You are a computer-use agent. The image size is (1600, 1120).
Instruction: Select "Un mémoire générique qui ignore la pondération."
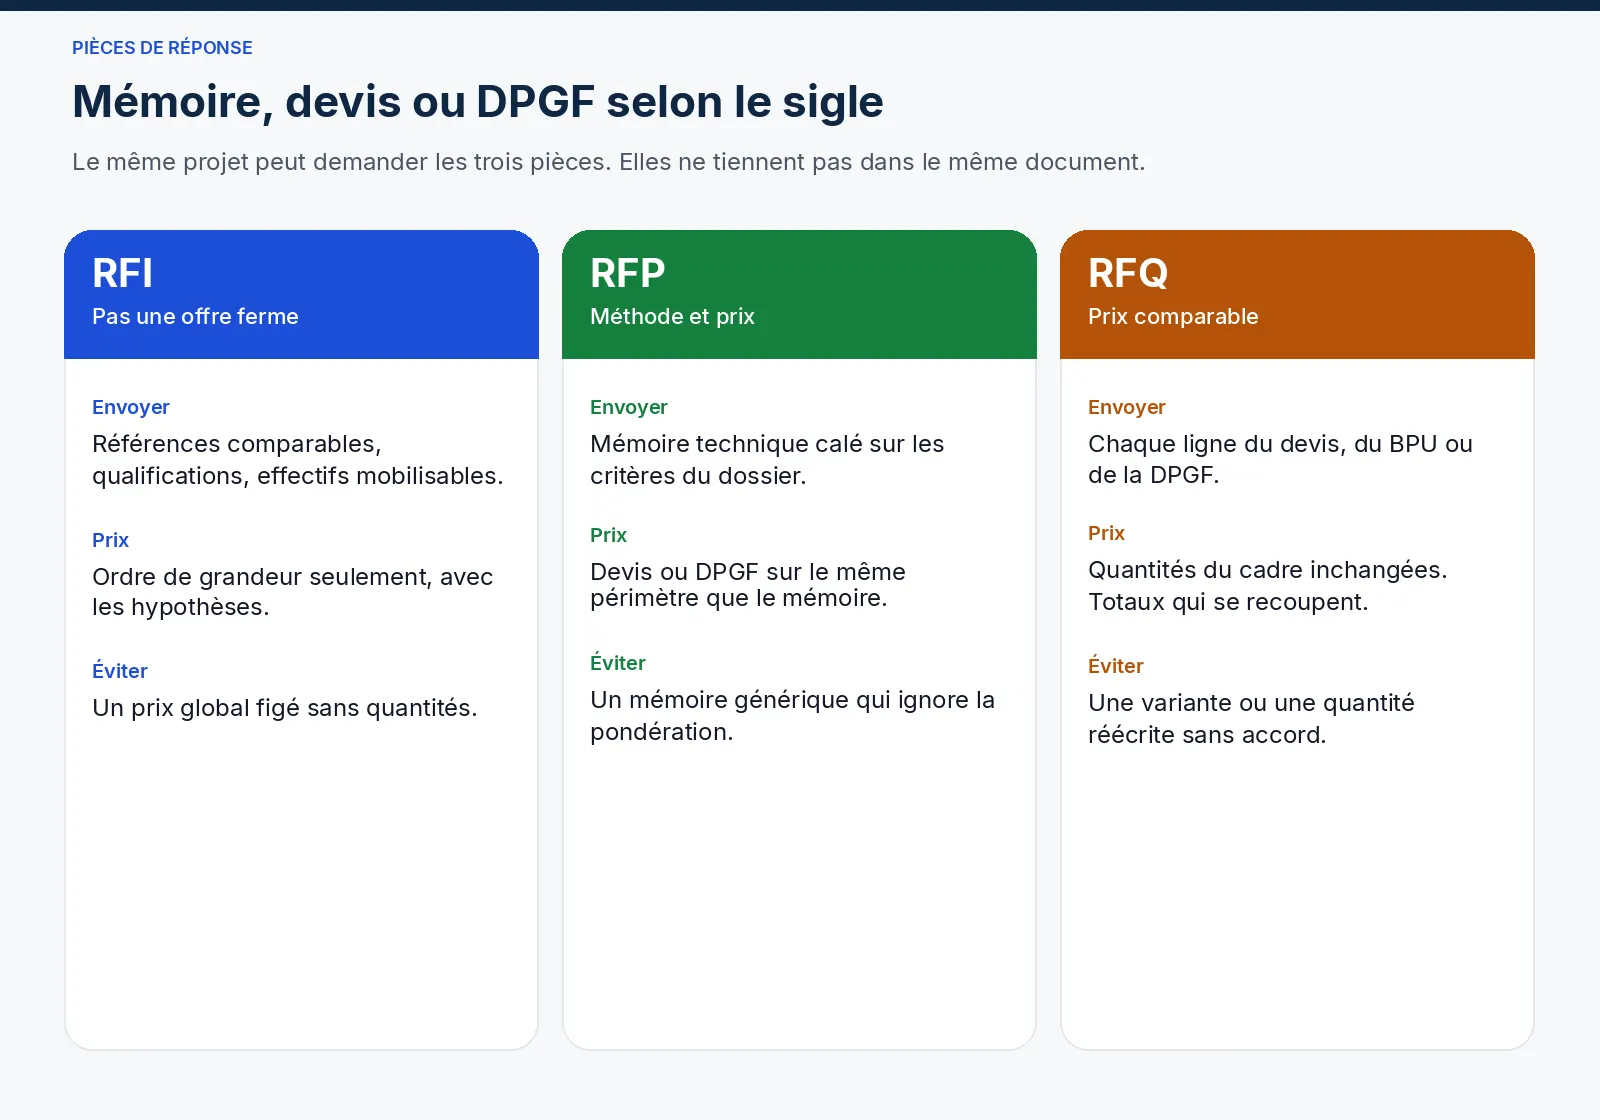(x=793, y=716)
